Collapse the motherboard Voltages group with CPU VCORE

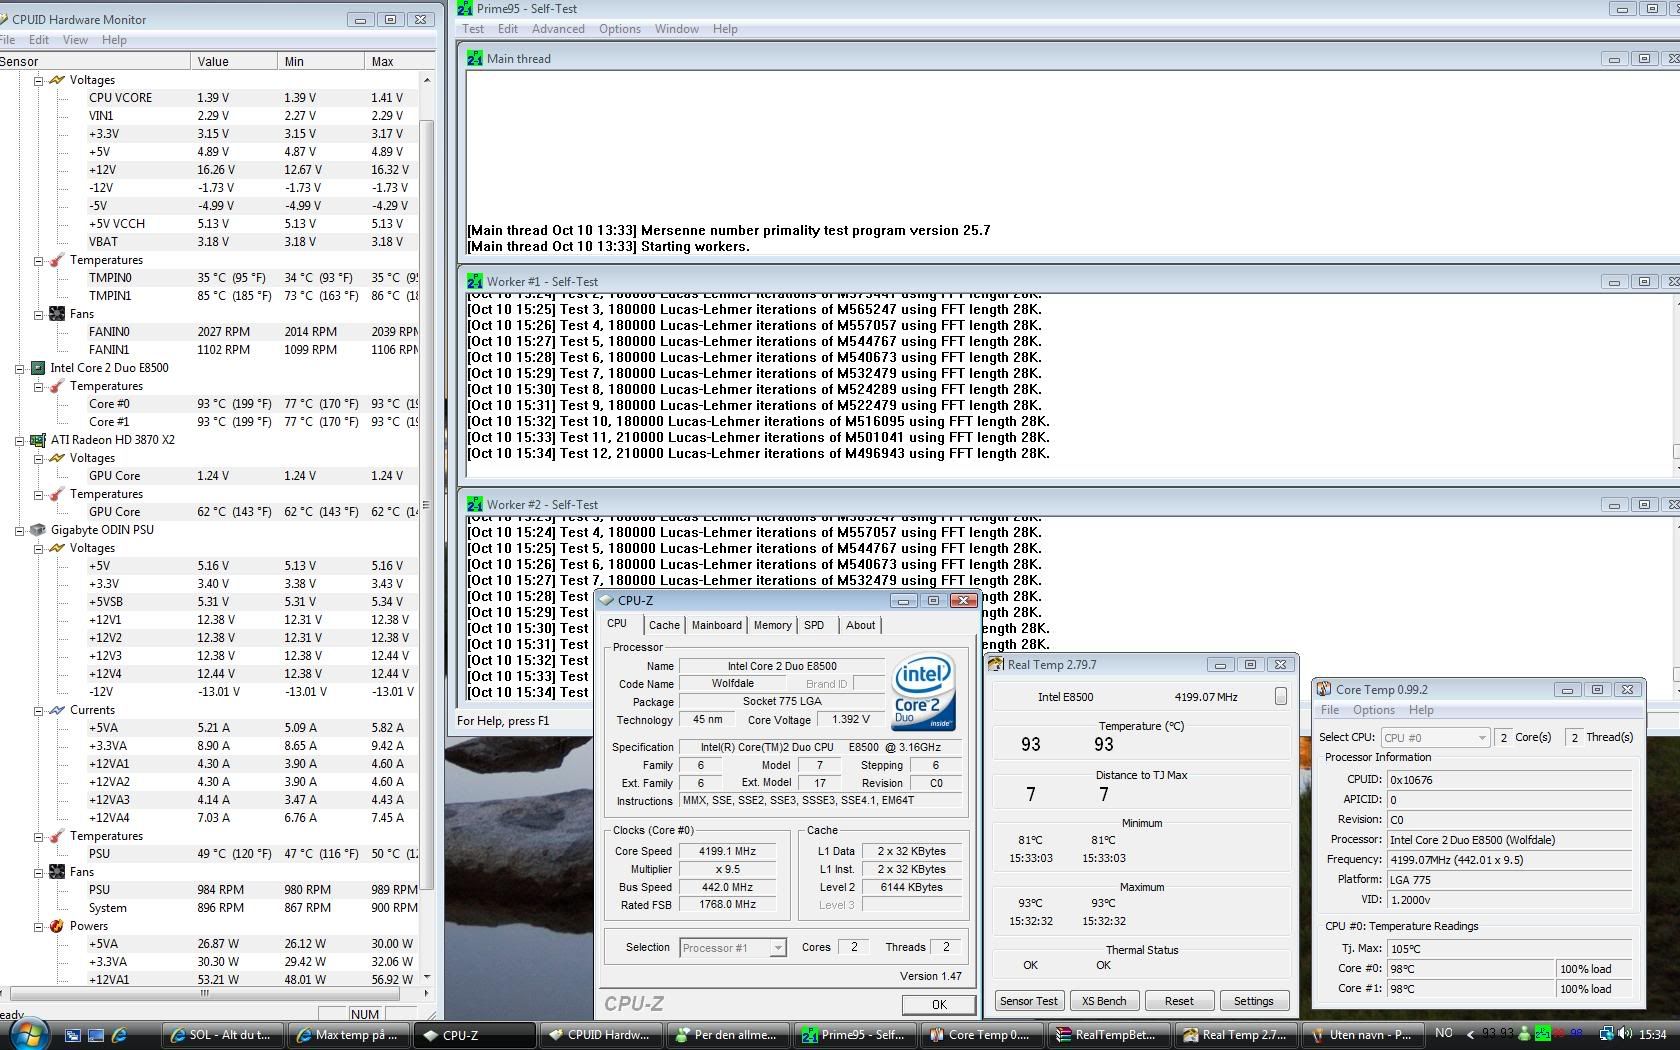[38, 80]
